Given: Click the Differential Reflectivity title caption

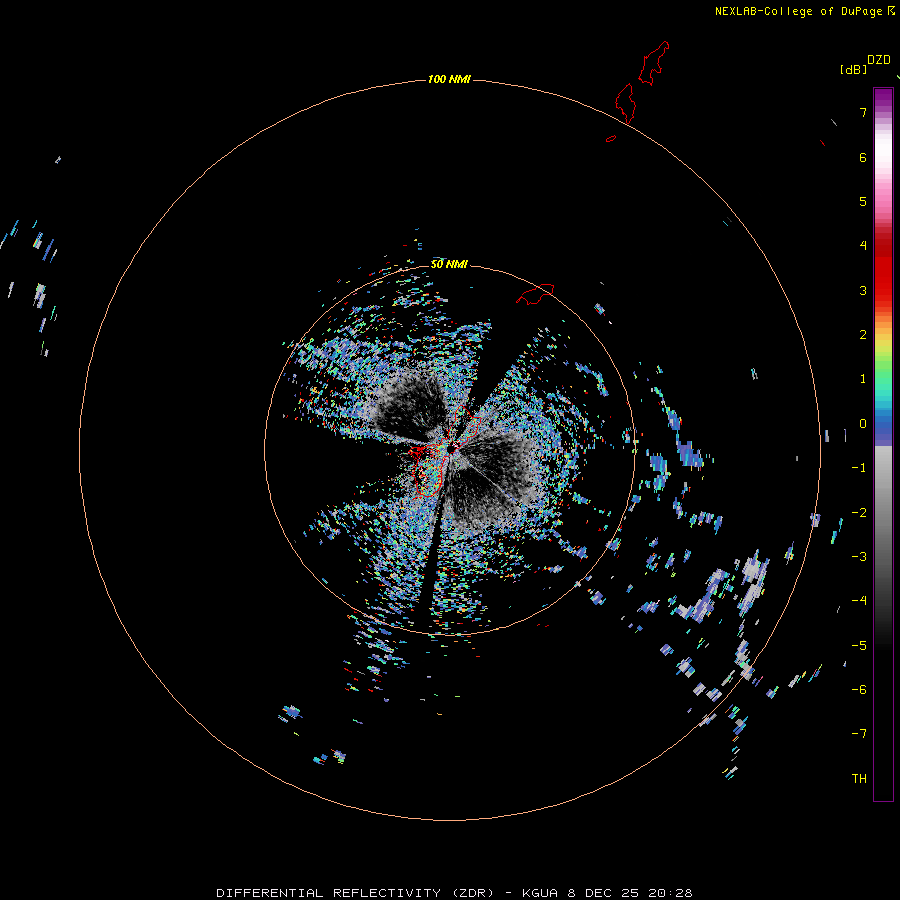Looking at the screenshot, I should pos(454,893).
